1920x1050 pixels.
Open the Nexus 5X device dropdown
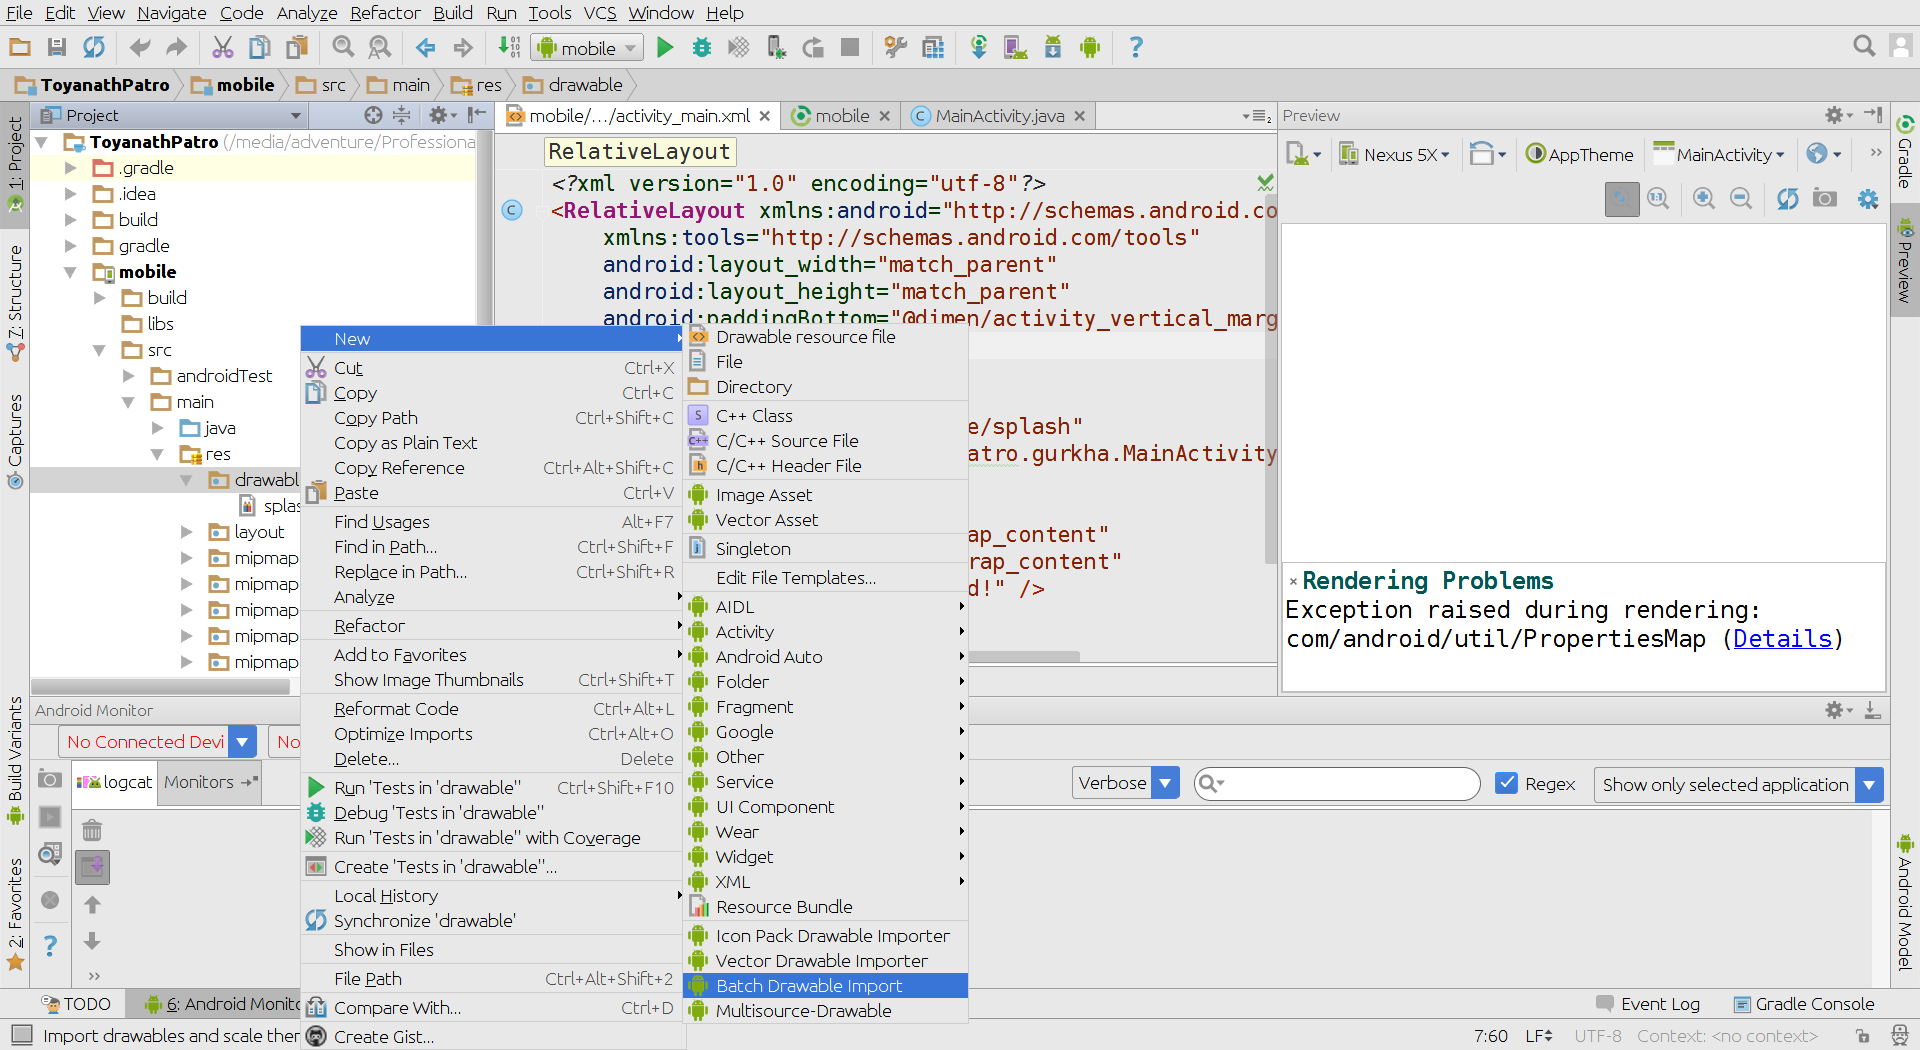(x=1396, y=155)
